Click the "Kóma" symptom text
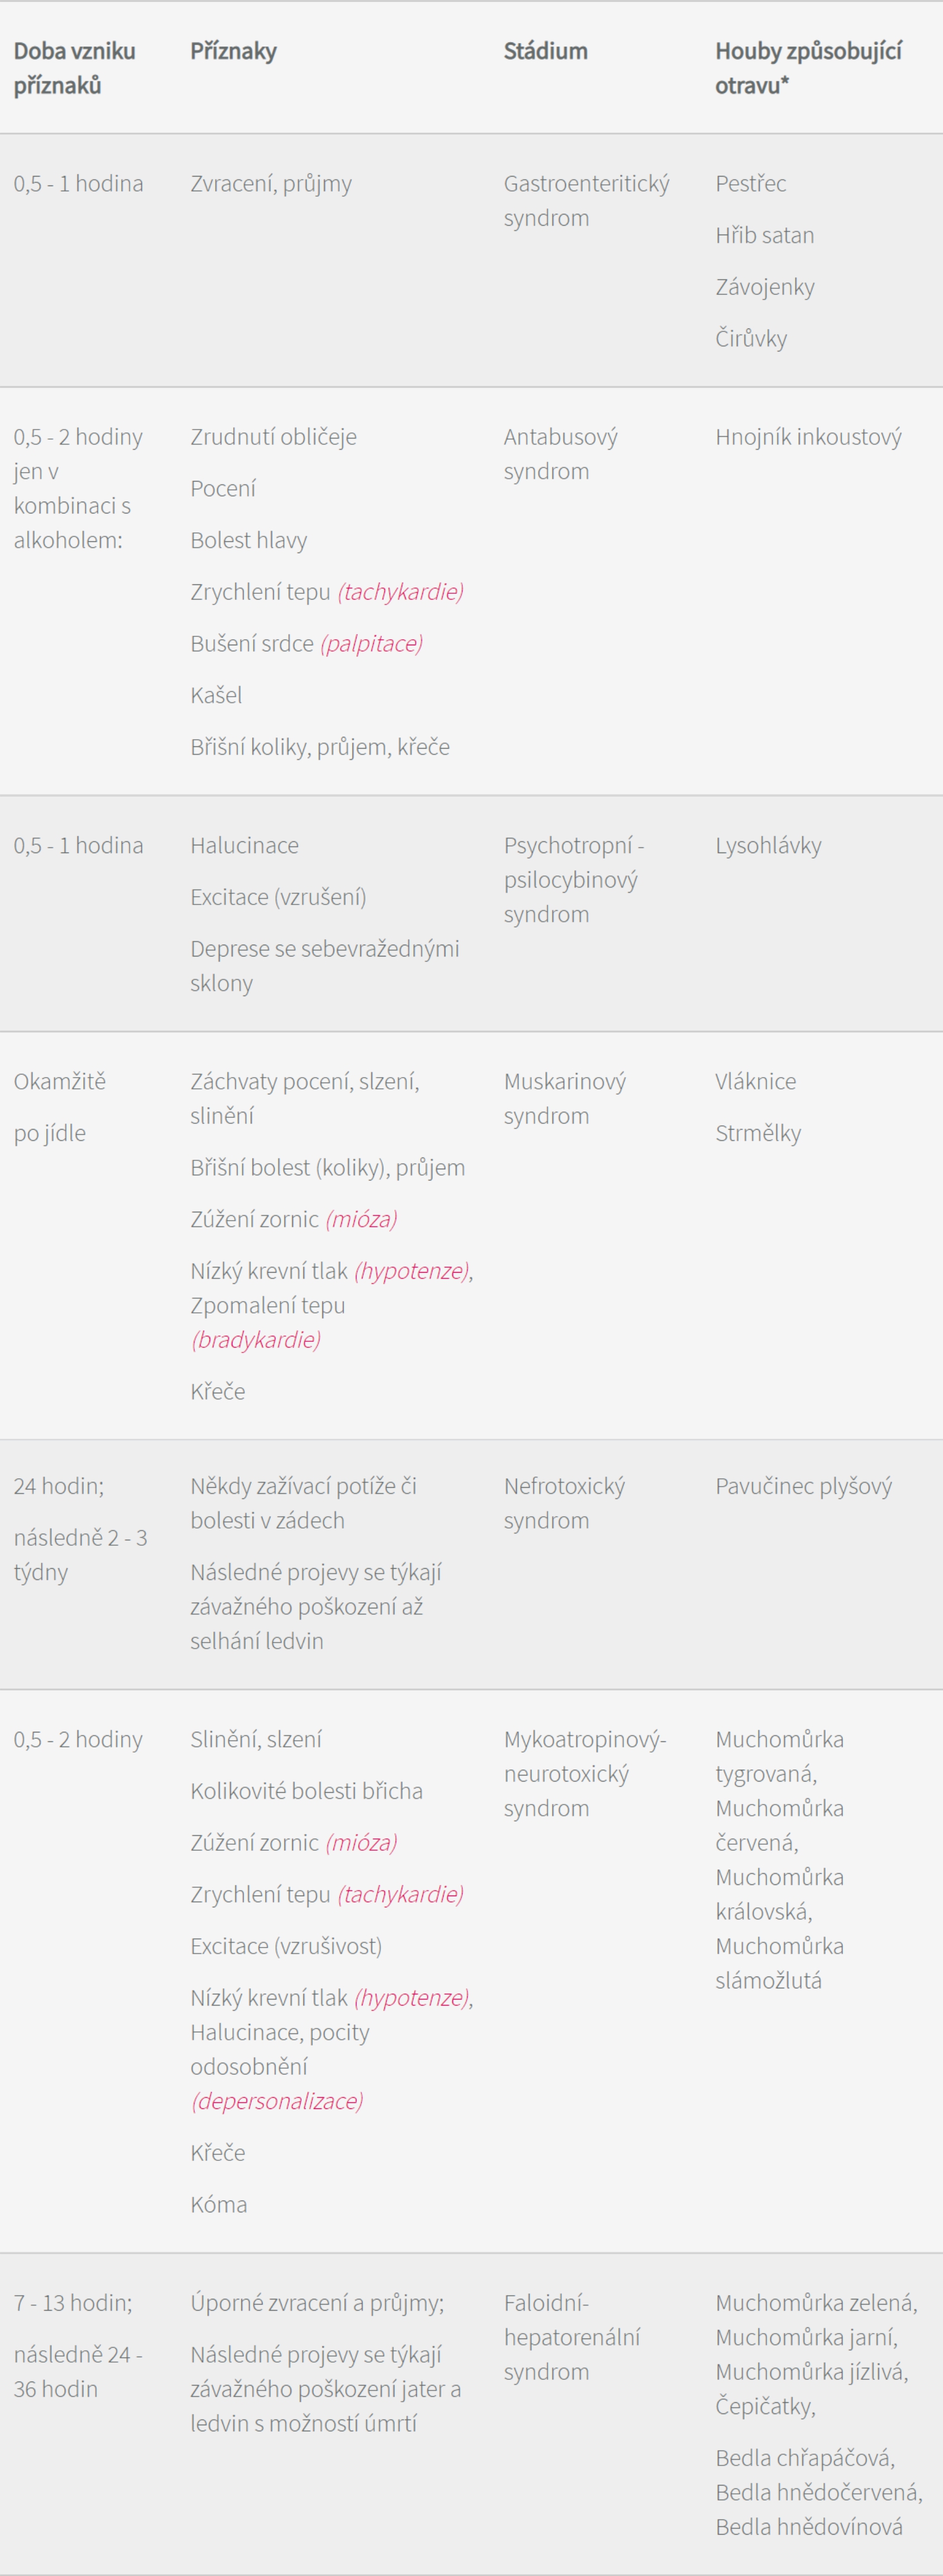Image resolution: width=943 pixels, height=2576 pixels. pyautogui.click(x=218, y=2204)
